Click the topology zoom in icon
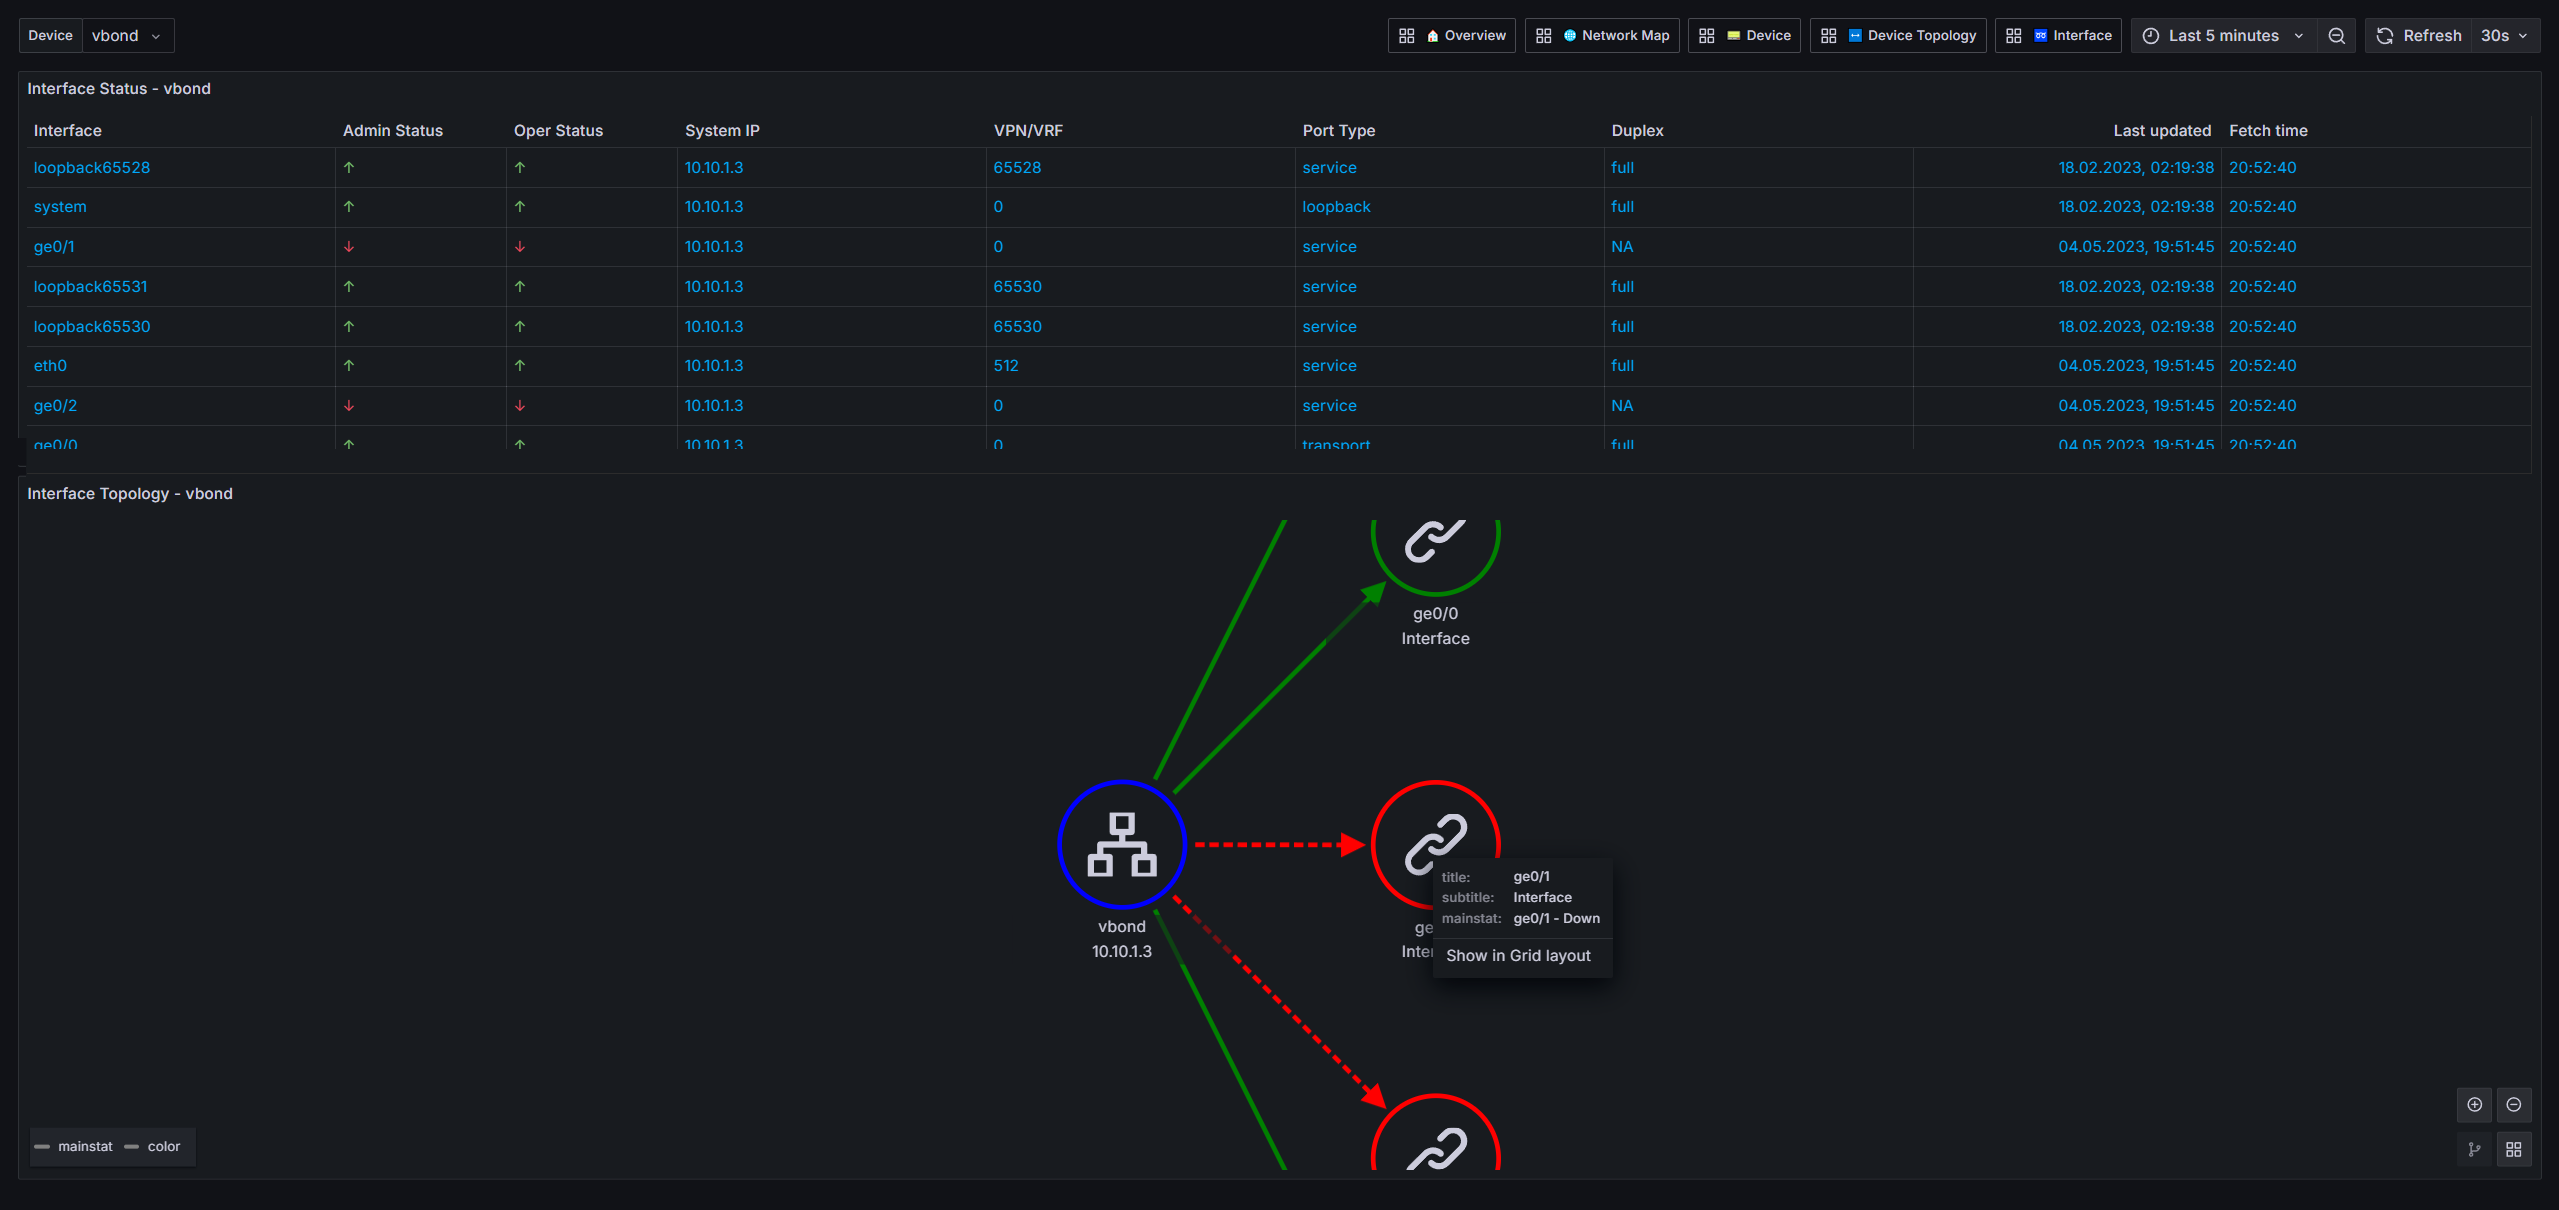The width and height of the screenshot is (2559, 1210). point(2474,1105)
